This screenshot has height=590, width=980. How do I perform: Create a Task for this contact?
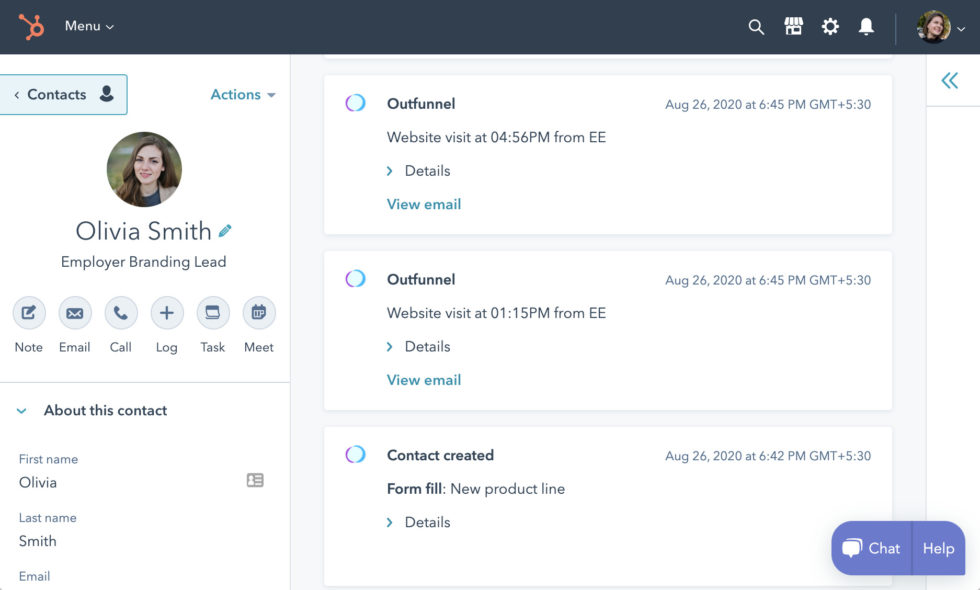coord(212,313)
